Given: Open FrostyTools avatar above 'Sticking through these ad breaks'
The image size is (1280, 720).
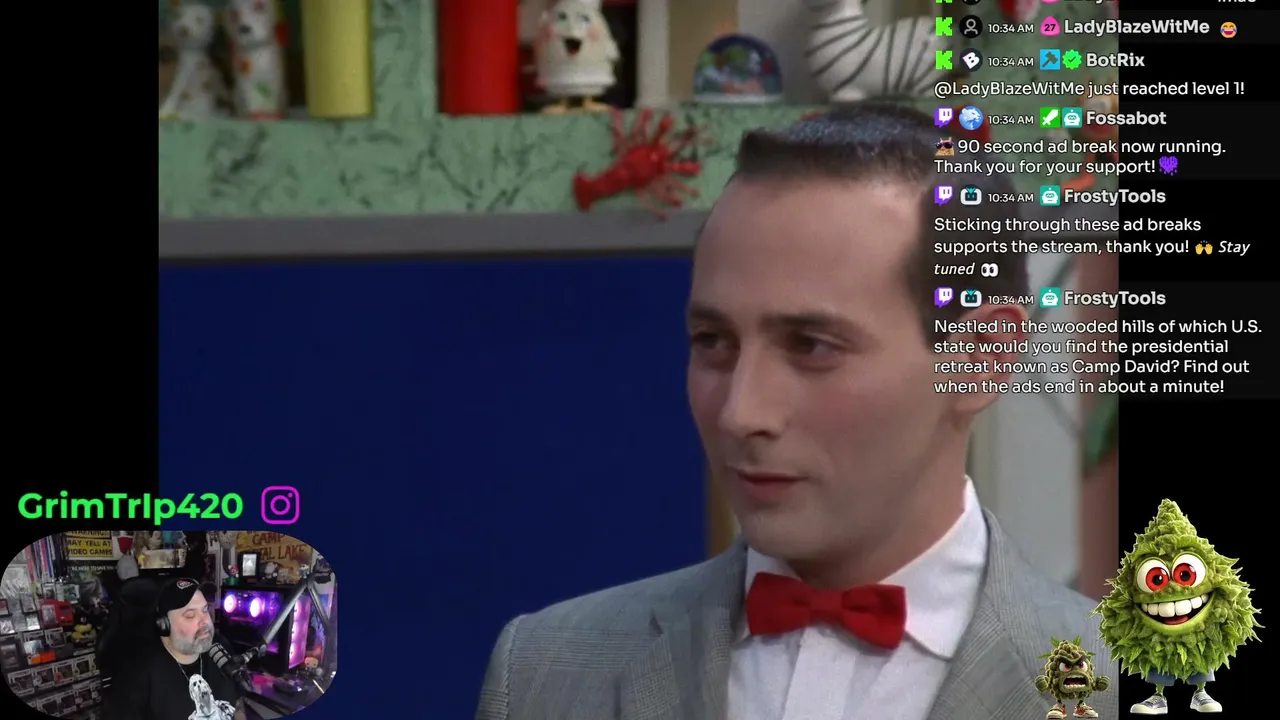Looking at the screenshot, I should (970, 196).
